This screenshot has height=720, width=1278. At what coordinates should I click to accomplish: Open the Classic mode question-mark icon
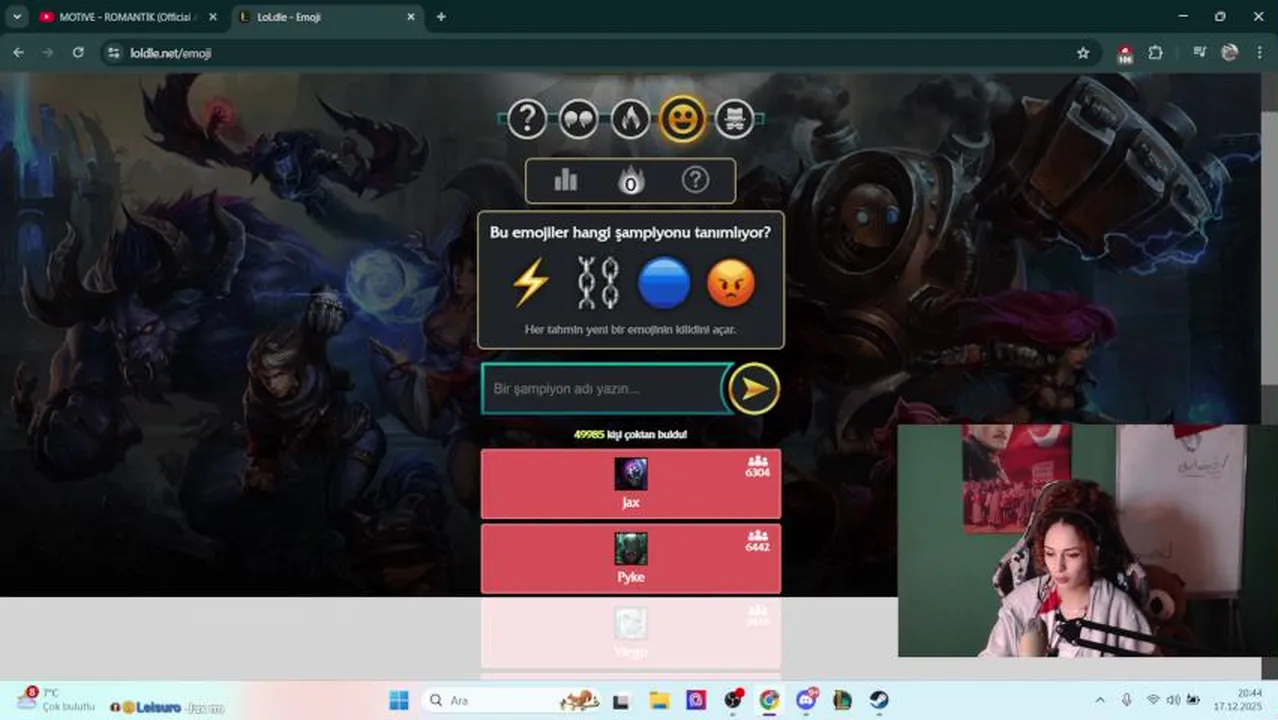tap(527, 120)
